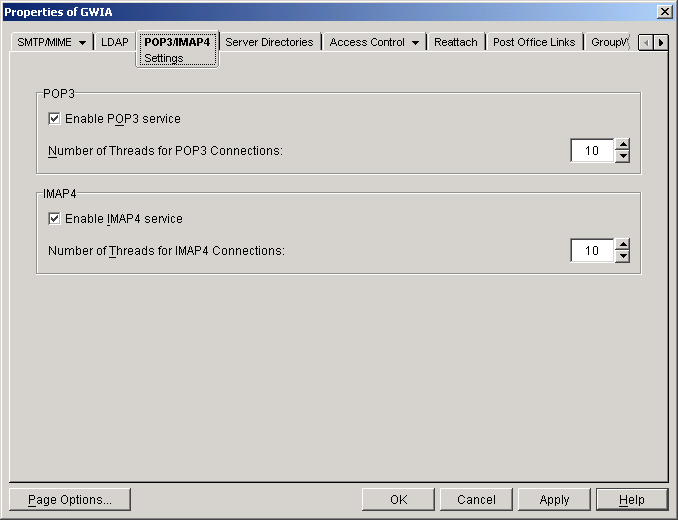
Task: Increase POP3 connection threads with up arrow
Action: point(623,144)
